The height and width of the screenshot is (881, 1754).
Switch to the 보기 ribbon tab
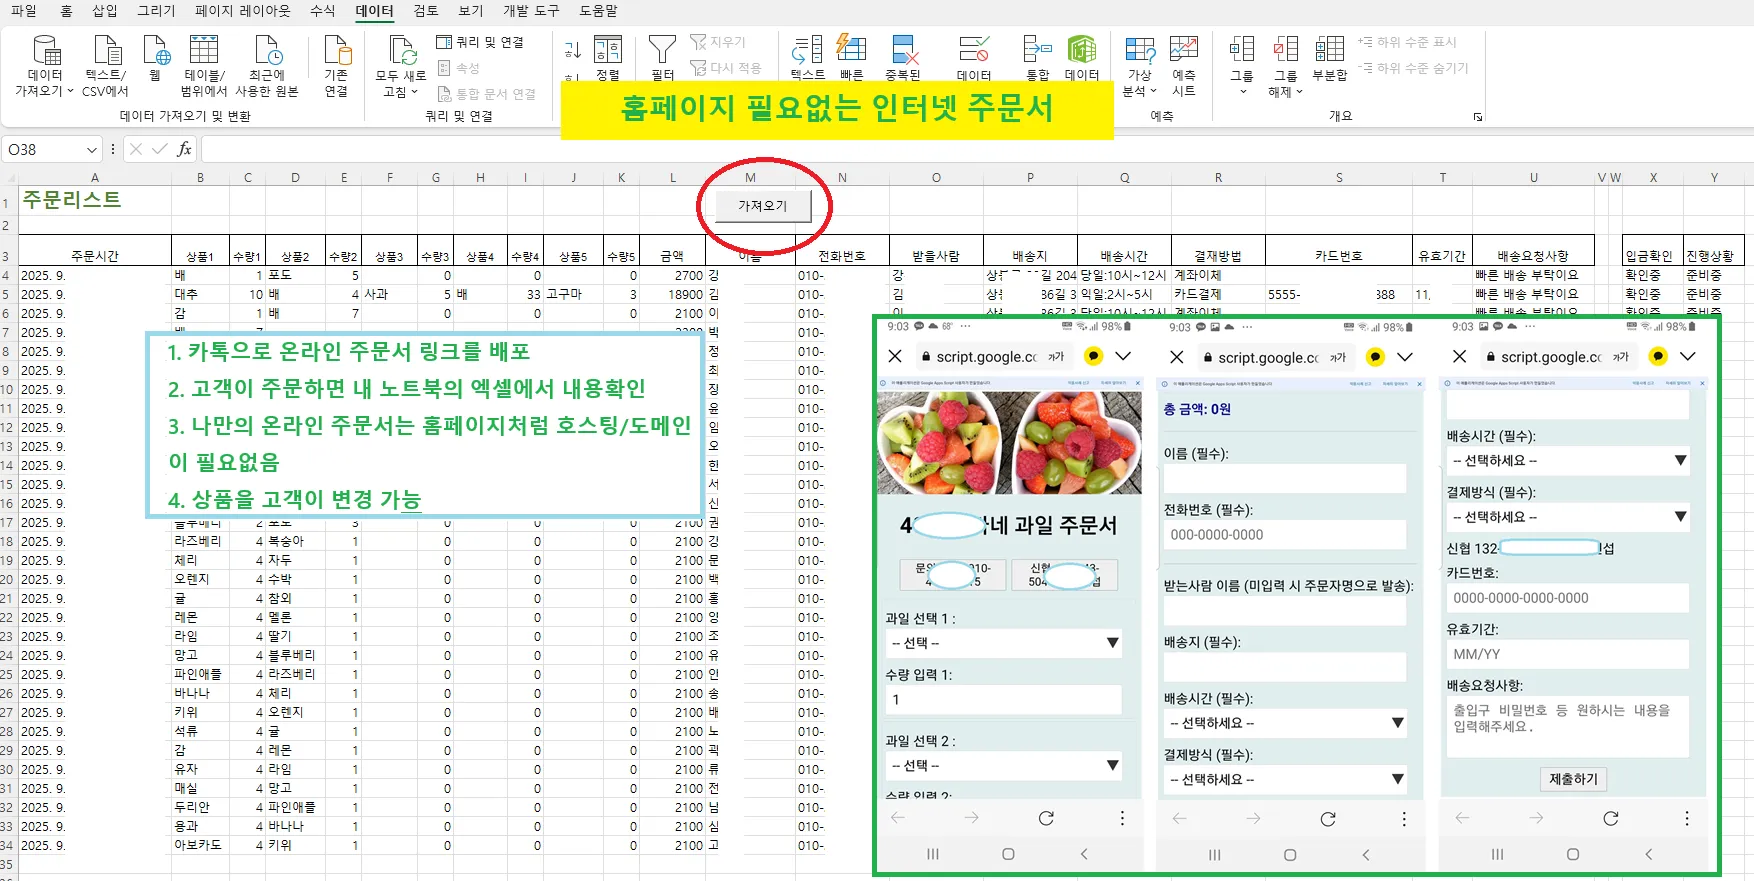(471, 11)
